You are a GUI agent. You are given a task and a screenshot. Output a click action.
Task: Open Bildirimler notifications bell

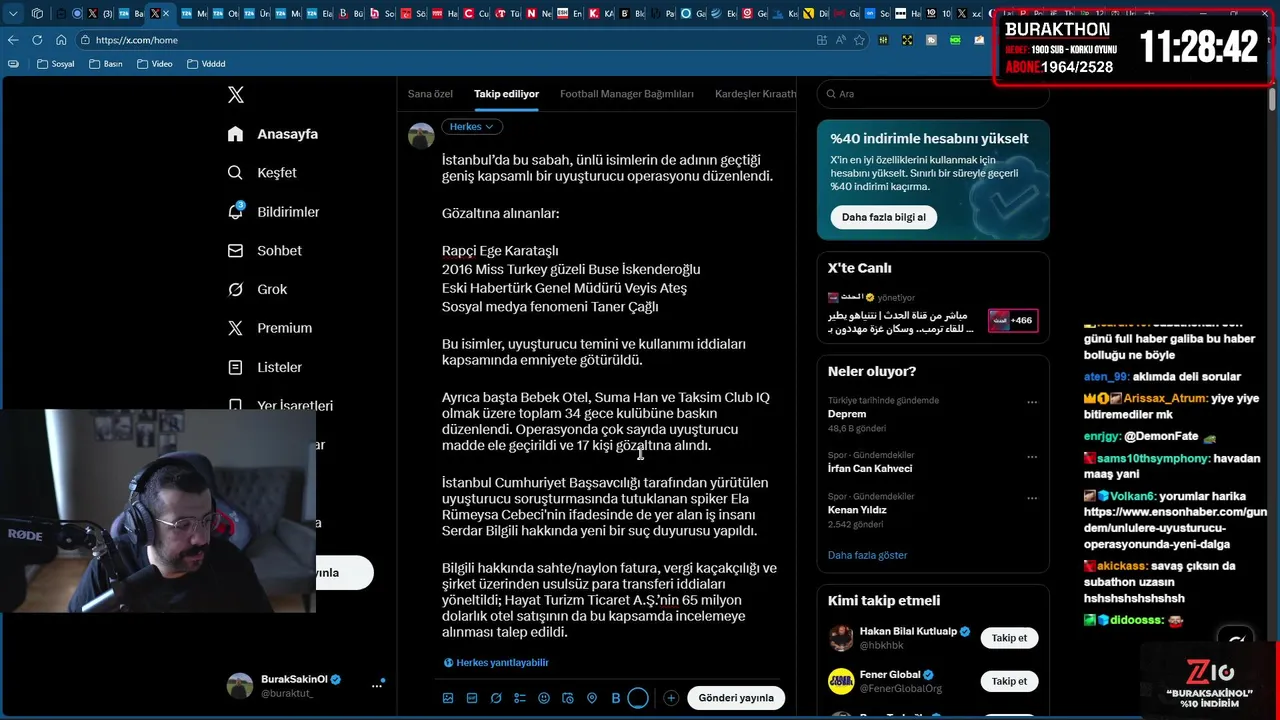(235, 212)
